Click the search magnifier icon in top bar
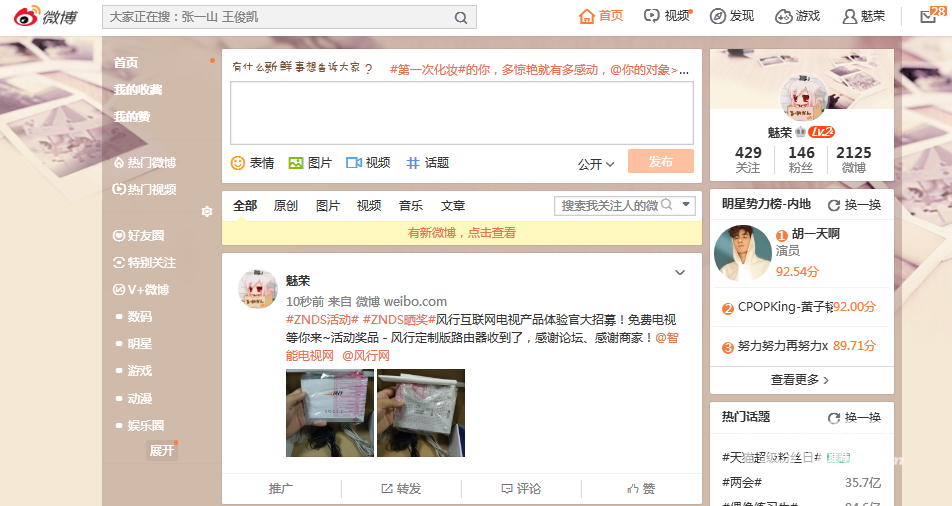 [x=461, y=18]
